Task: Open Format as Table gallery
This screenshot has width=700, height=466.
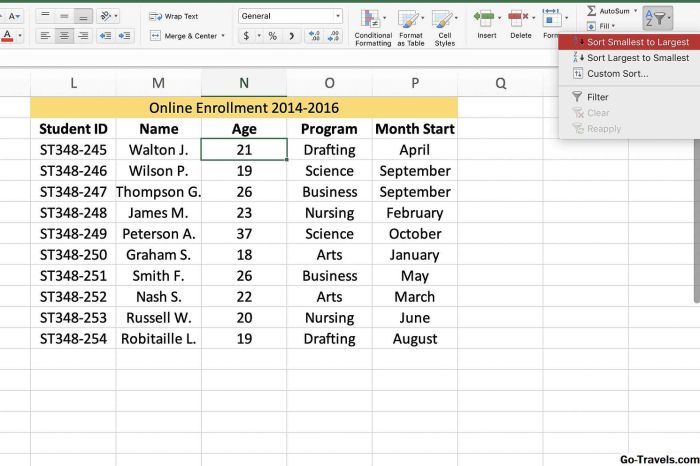Action: pyautogui.click(x=411, y=28)
